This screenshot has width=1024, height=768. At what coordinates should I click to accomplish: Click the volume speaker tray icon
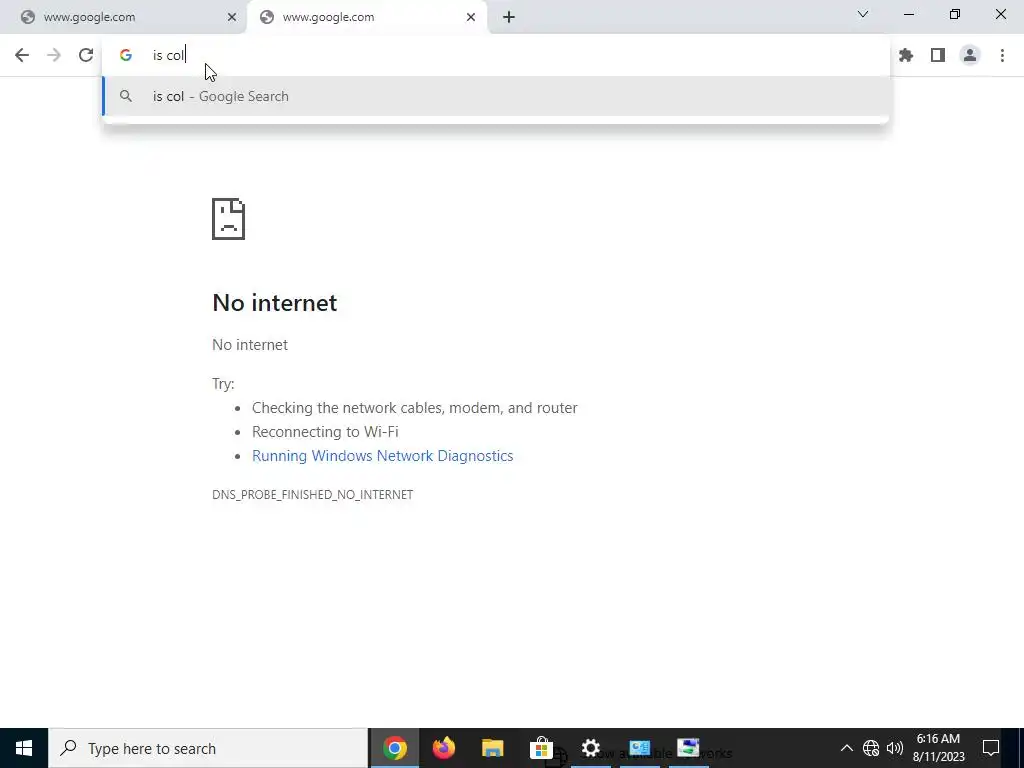(x=895, y=748)
